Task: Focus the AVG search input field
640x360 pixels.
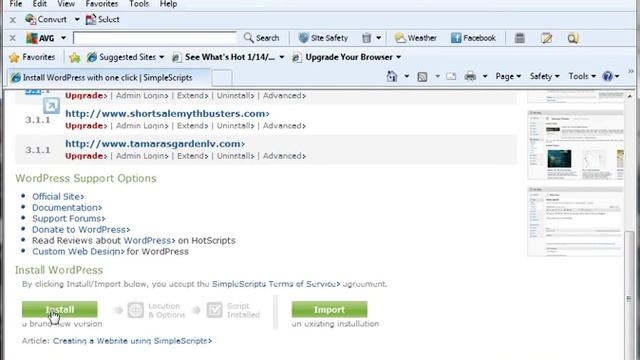Action: coord(155,38)
